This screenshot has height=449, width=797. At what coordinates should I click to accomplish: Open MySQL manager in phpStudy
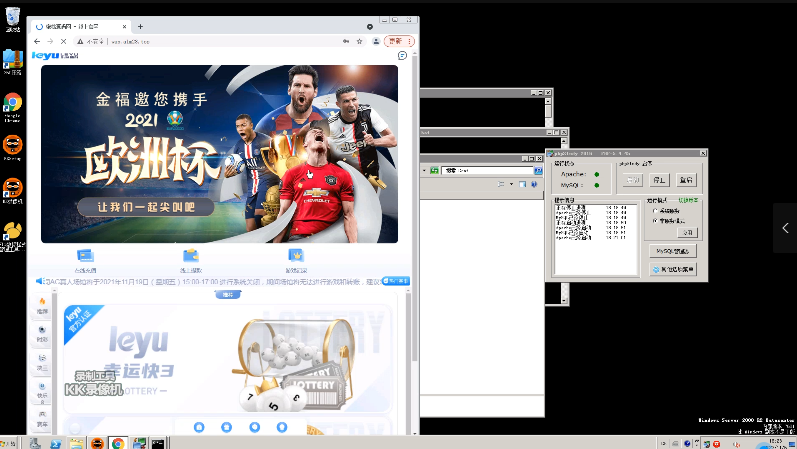(672, 251)
